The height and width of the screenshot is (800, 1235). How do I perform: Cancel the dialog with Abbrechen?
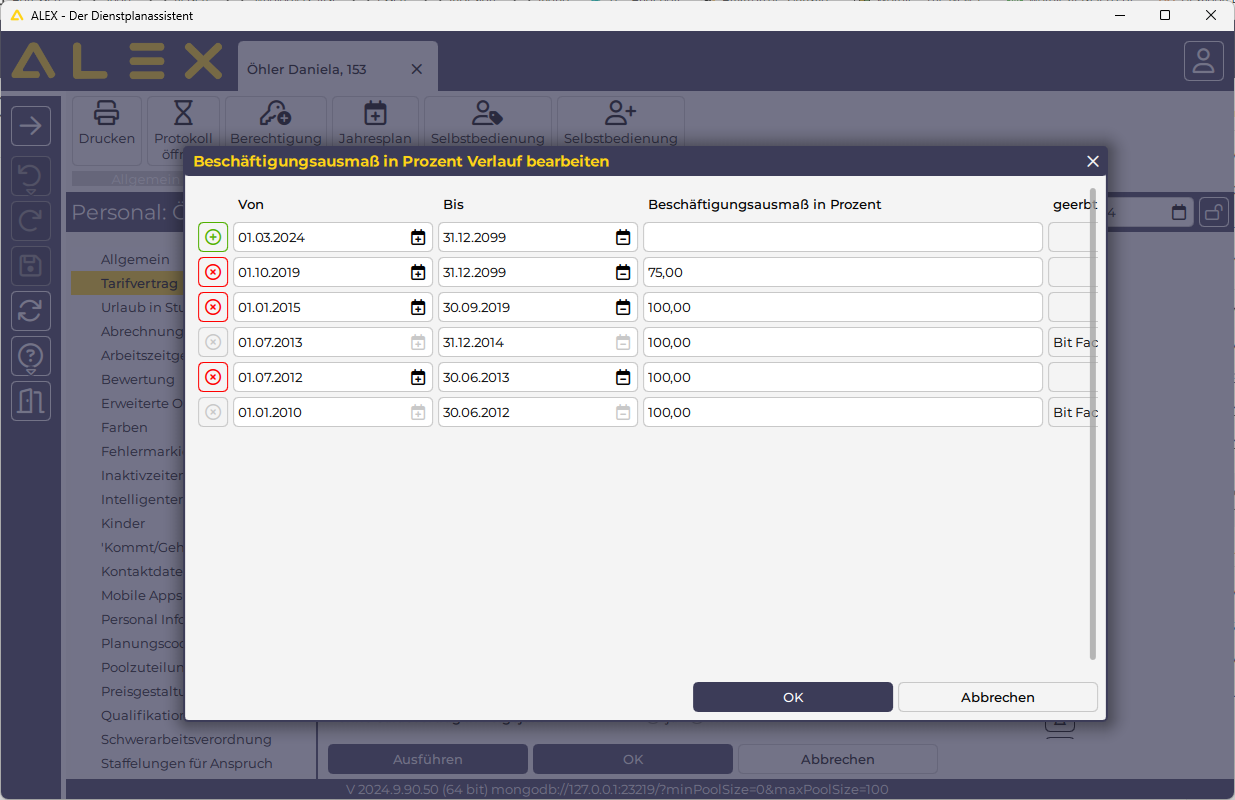[997, 697]
